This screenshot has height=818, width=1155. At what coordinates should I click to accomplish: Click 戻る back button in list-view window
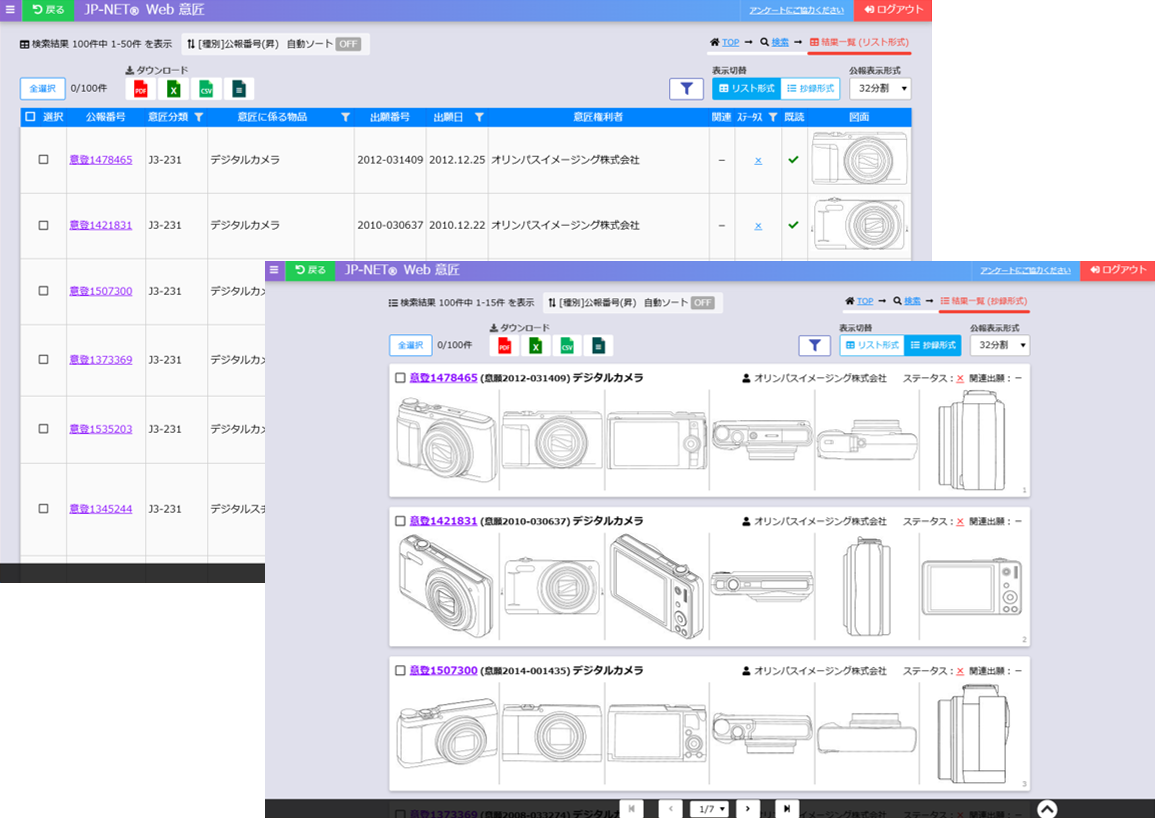[49, 10]
